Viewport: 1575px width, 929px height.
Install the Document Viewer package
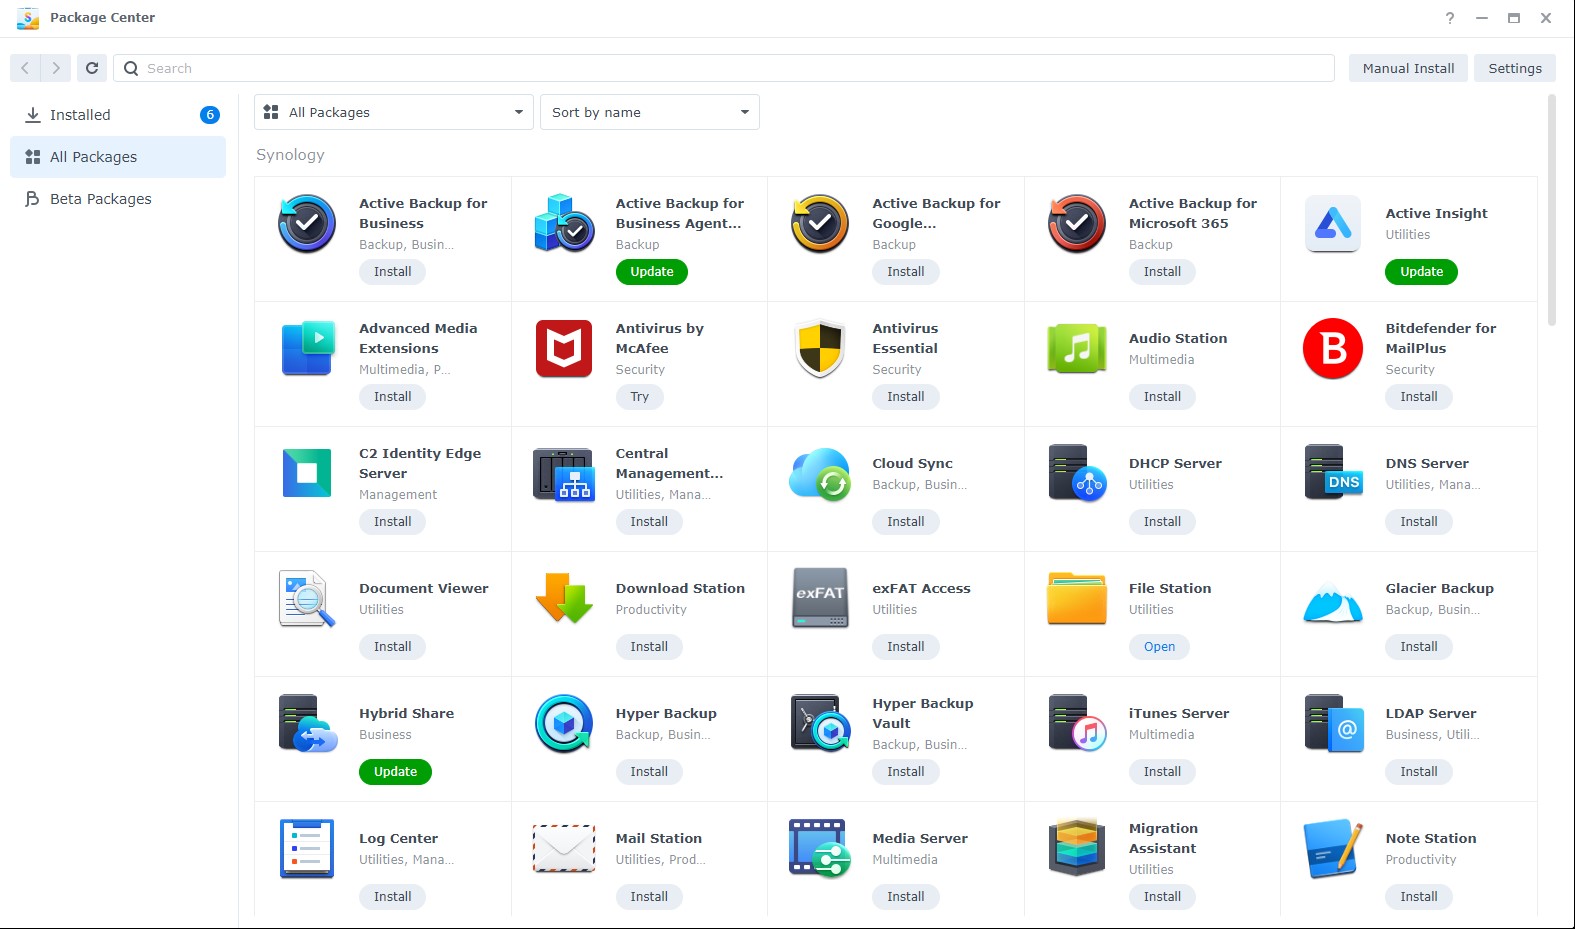pos(392,647)
